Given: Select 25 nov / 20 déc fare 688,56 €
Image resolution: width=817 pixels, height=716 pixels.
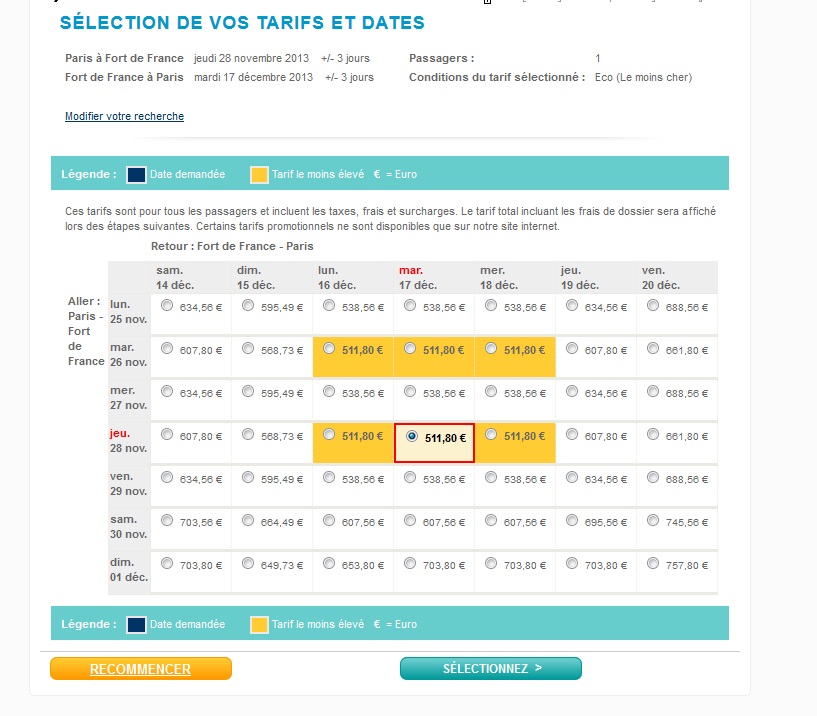Looking at the screenshot, I should [653, 305].
